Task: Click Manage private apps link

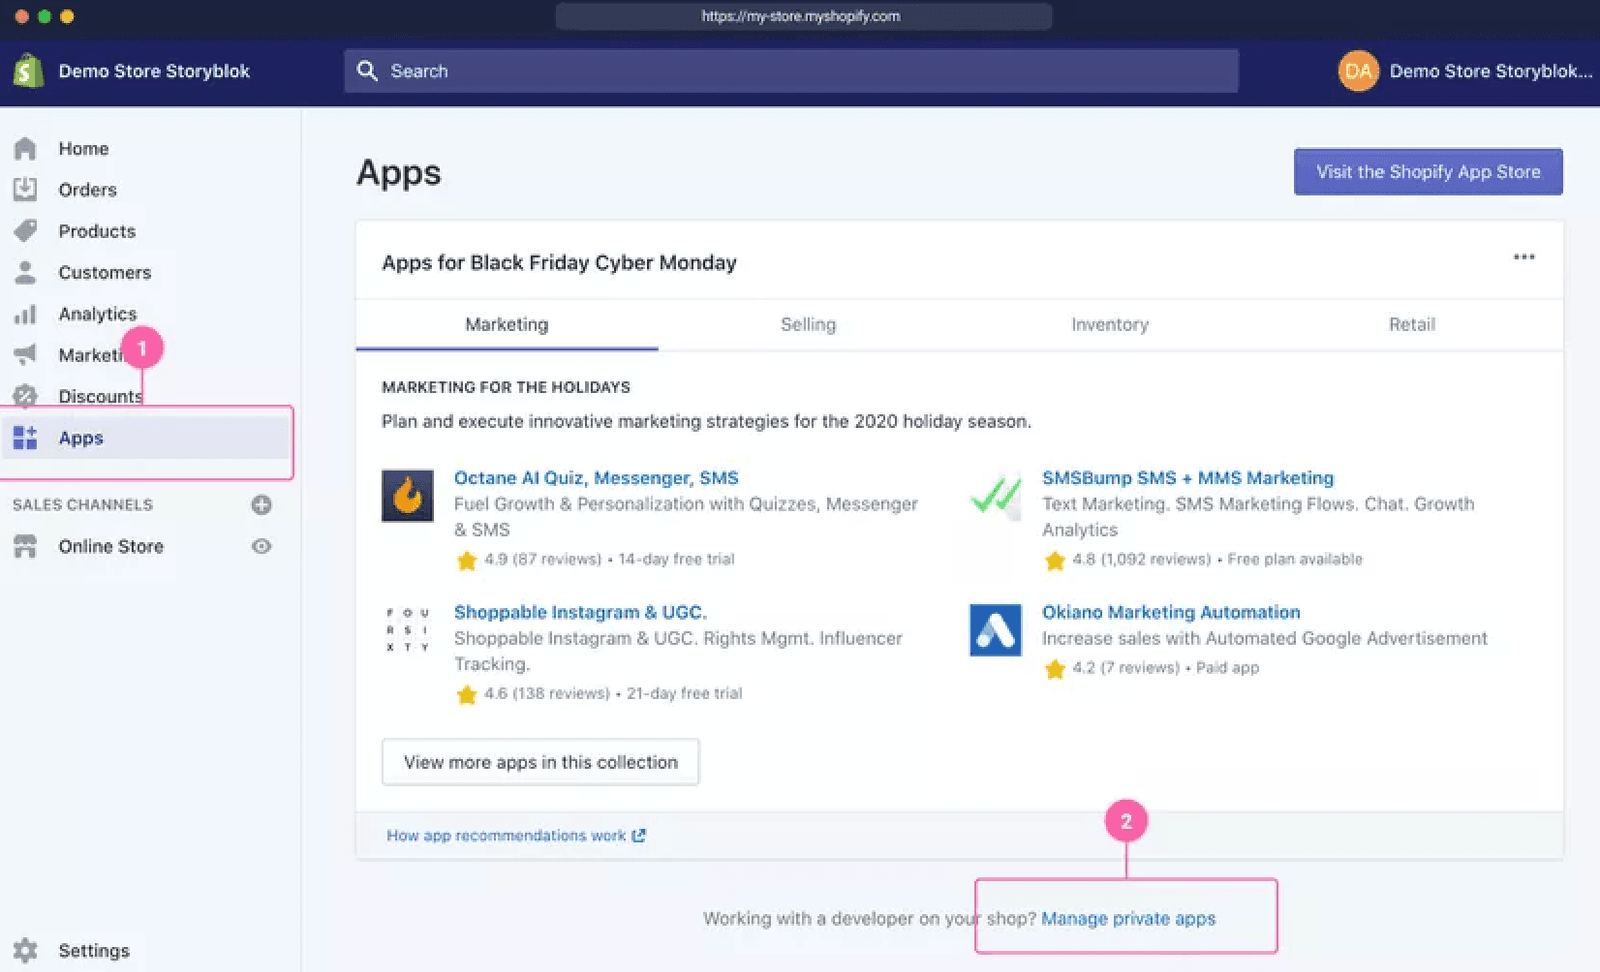Action: [x=1128, y=918]
